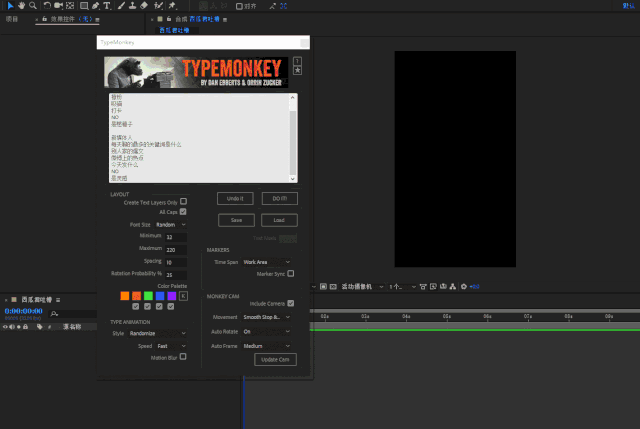Select the composition tab under the viewer header
This screenshot has height=429, width=640.
coord(174,30)
